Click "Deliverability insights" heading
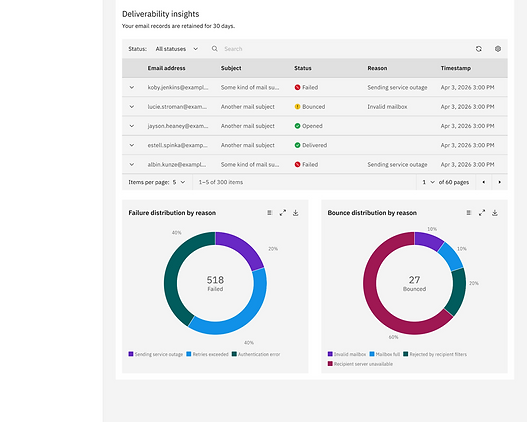Screen dimensions: 527x422 point(160,14)
